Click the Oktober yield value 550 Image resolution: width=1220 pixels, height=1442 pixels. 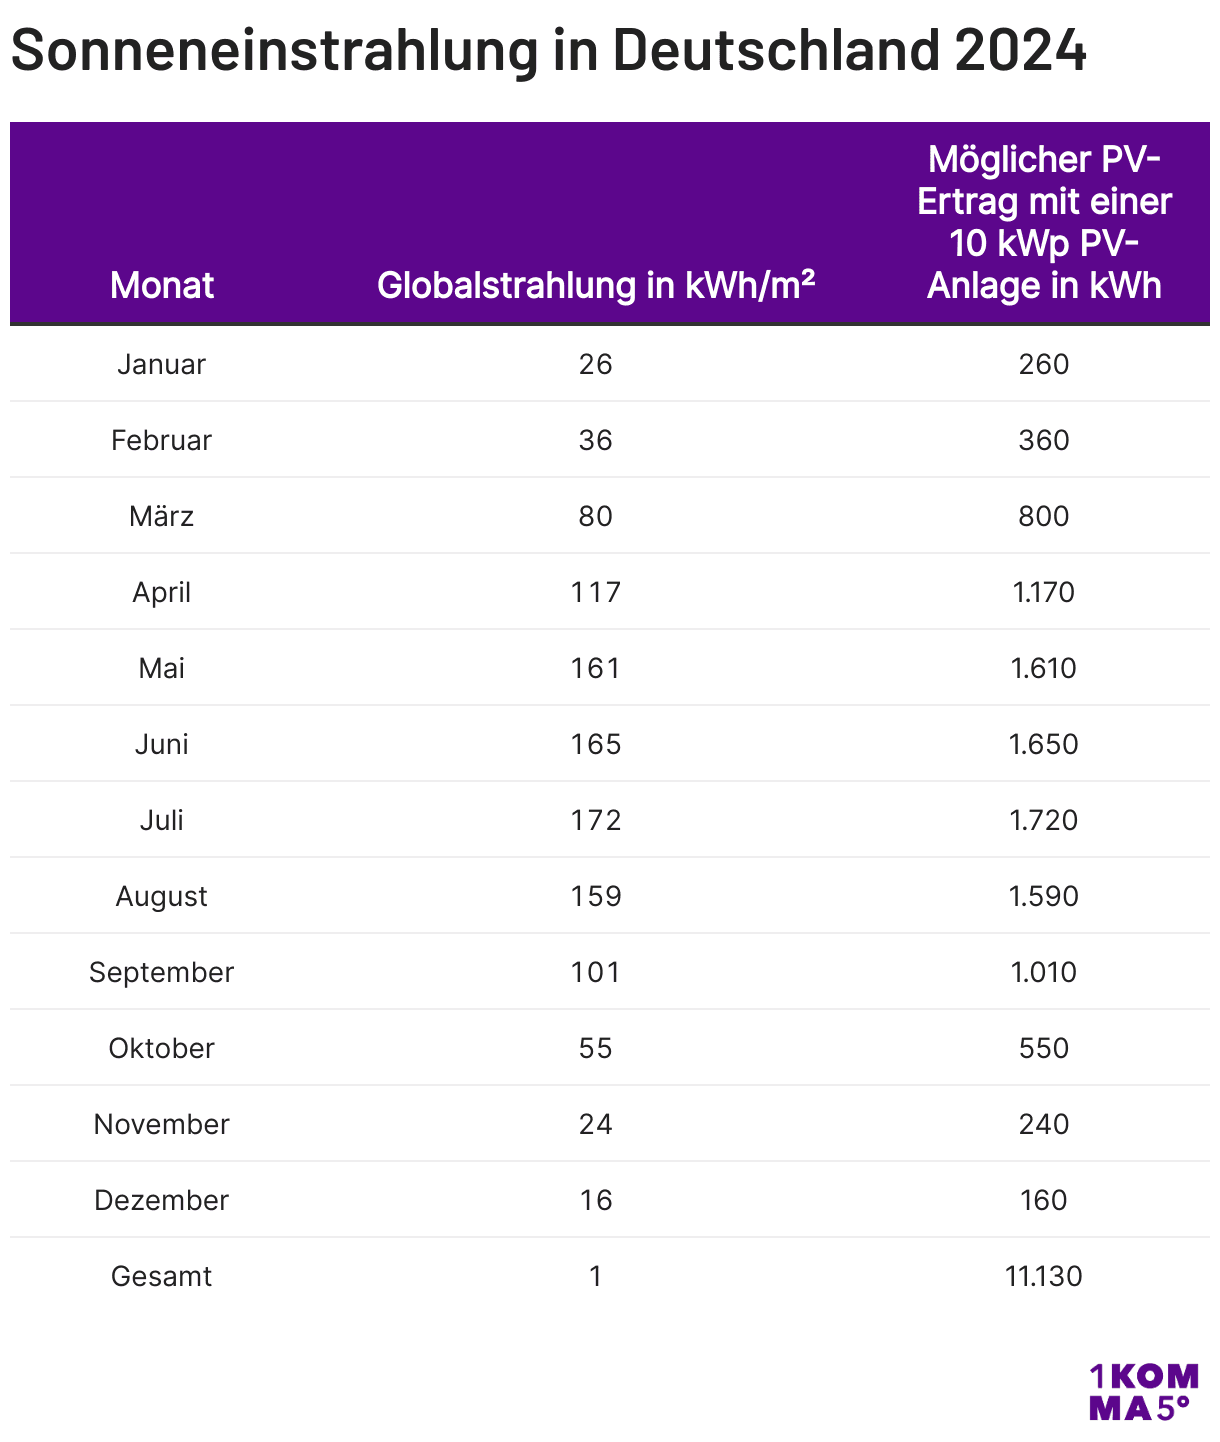1044,1048
